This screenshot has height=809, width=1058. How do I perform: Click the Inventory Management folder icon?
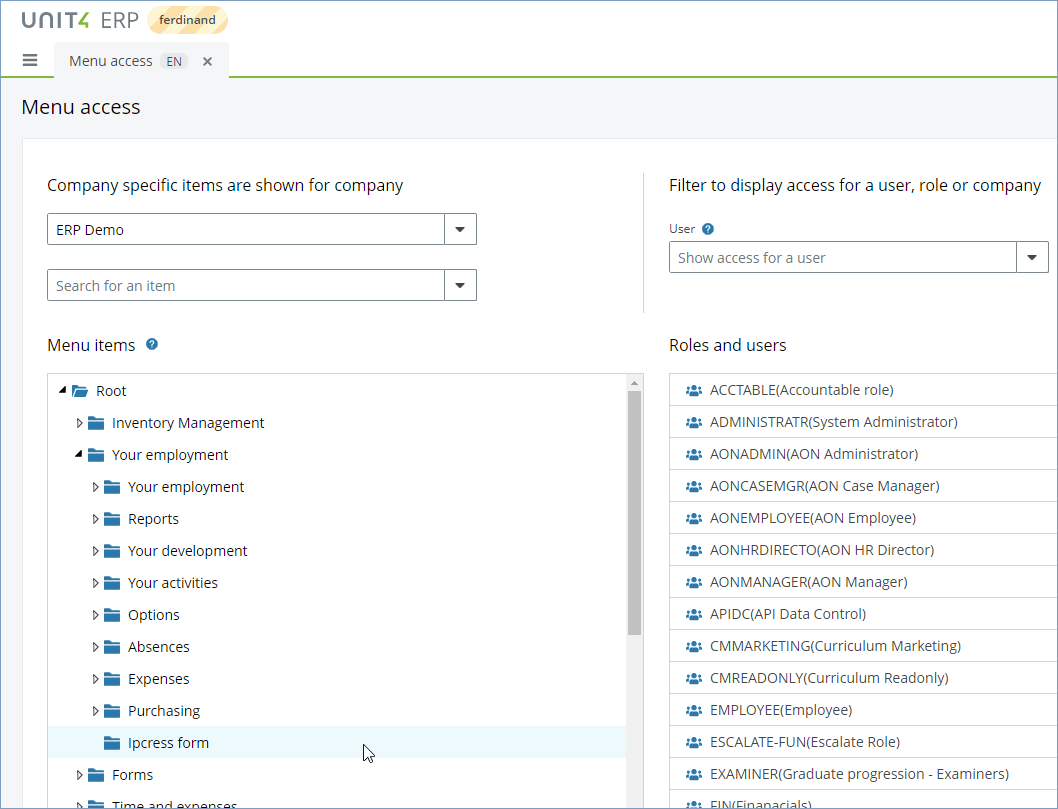96,423
